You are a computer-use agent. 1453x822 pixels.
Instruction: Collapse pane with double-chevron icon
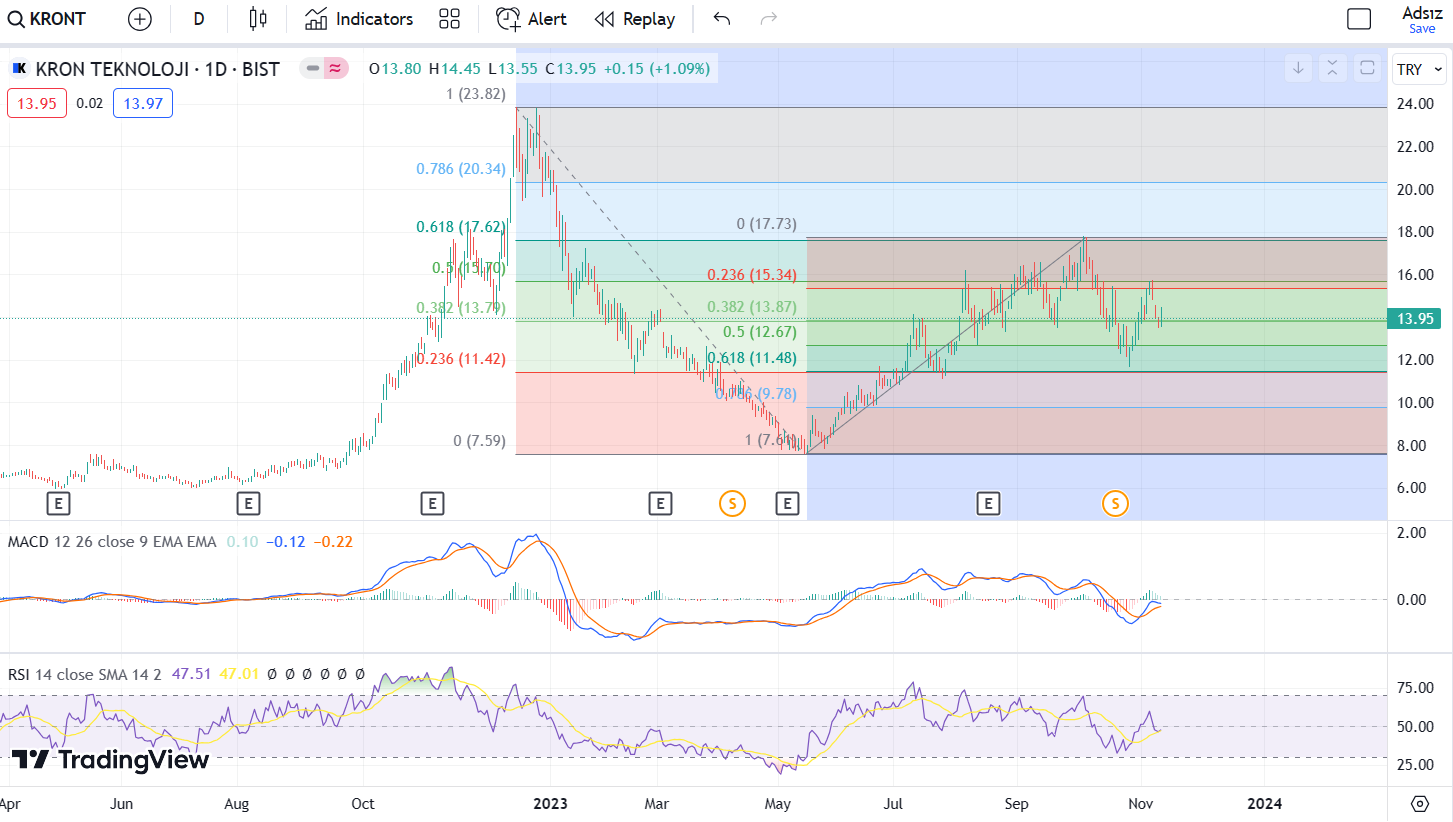(x=1332, y=68)
